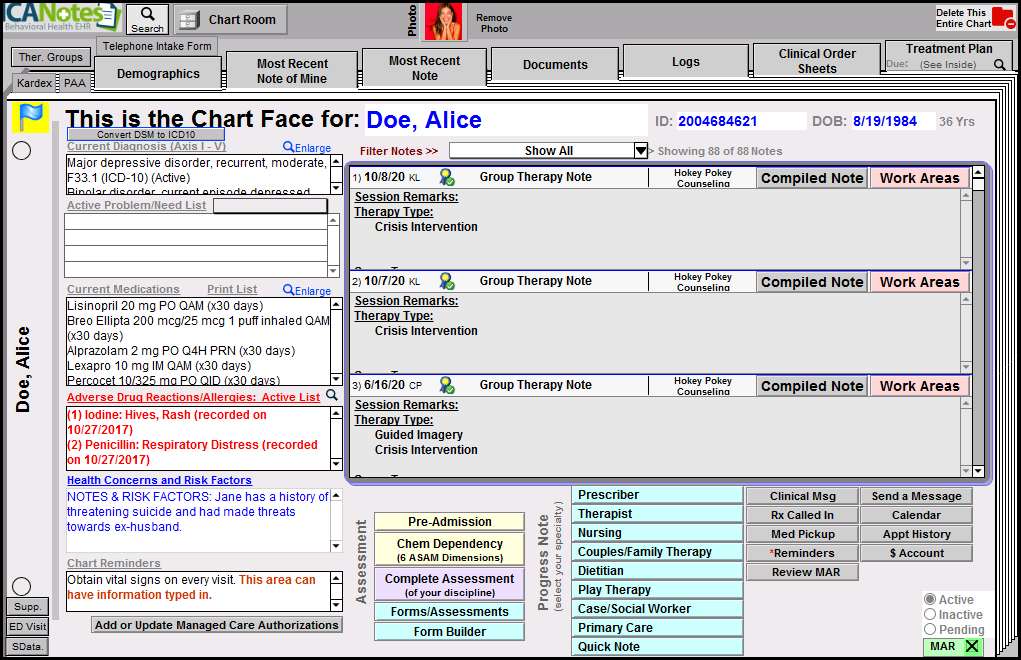The height and width of the screenshot is (660, 1021).
Task: Click the Search magnifier button
Action: coord(147,19)
